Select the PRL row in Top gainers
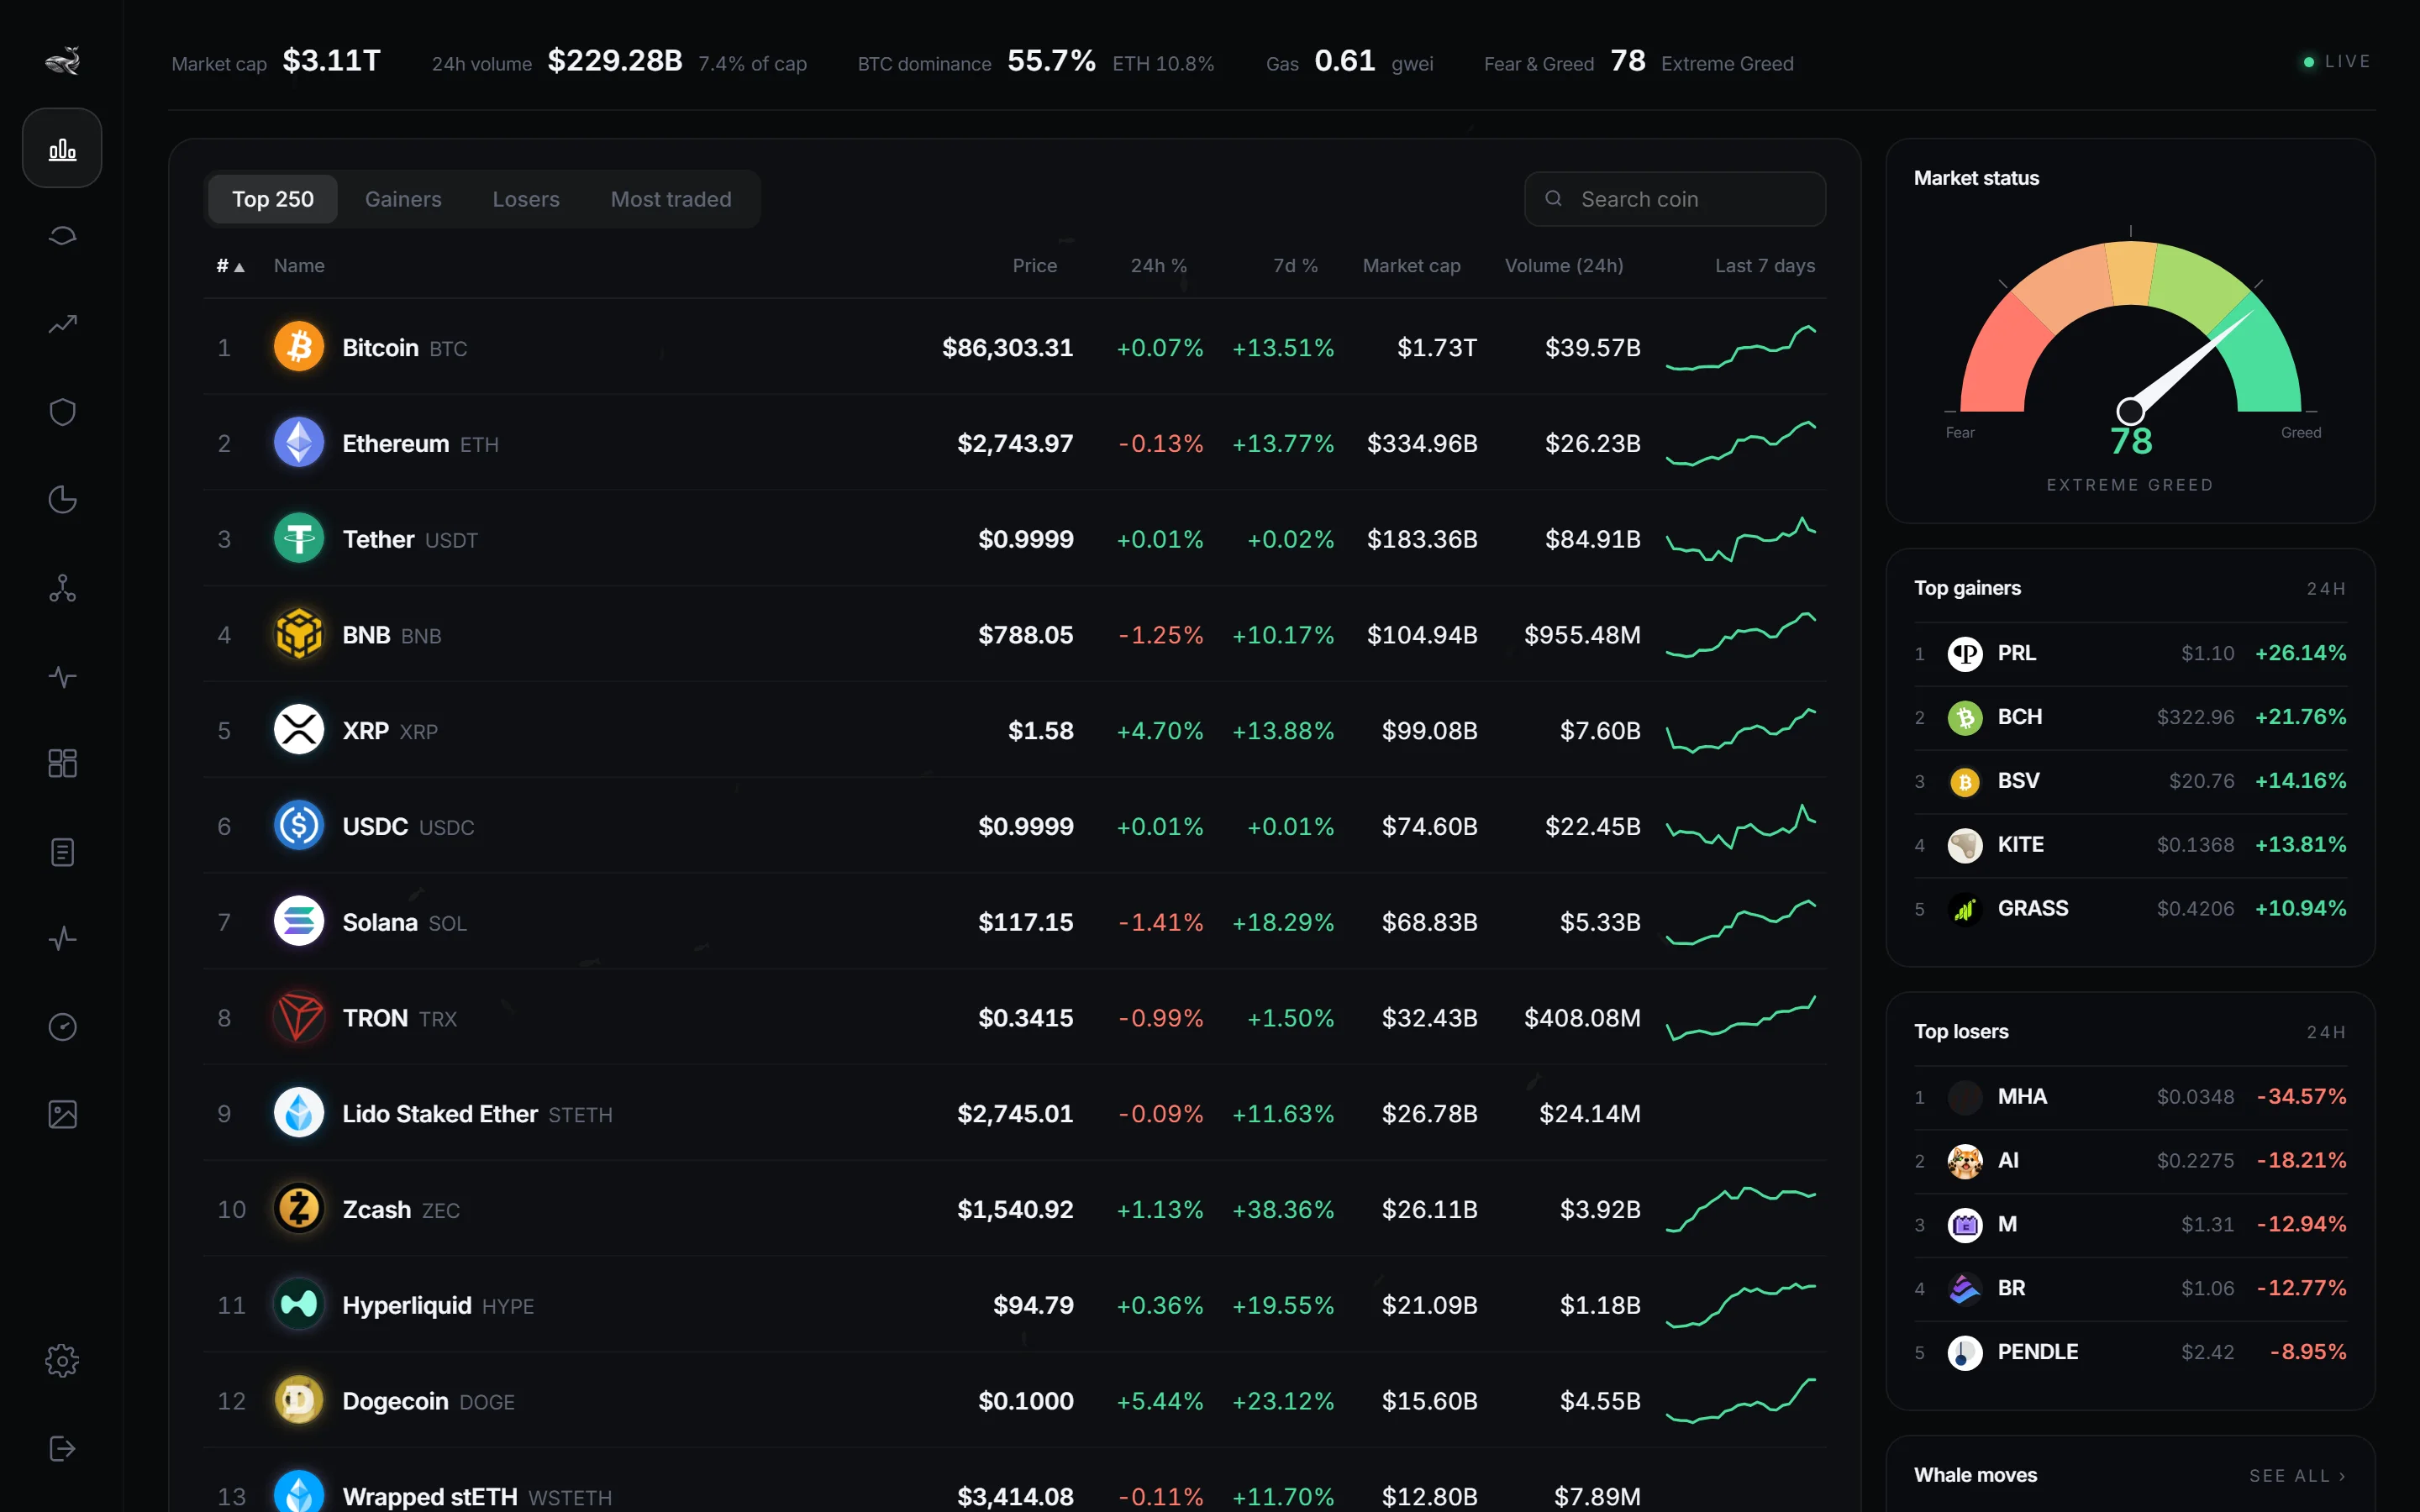2420x1512 pixels. pyautogui.click(x=2130, y=653)
